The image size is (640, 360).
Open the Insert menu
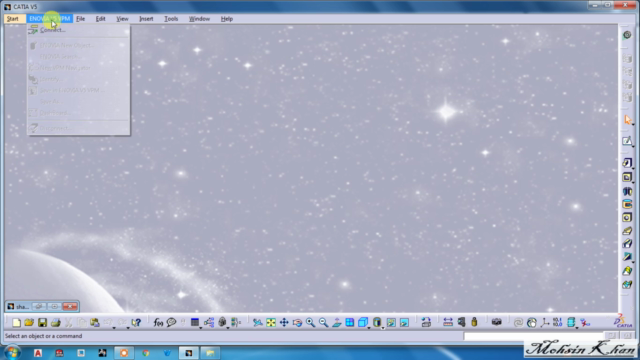[146, 19]
